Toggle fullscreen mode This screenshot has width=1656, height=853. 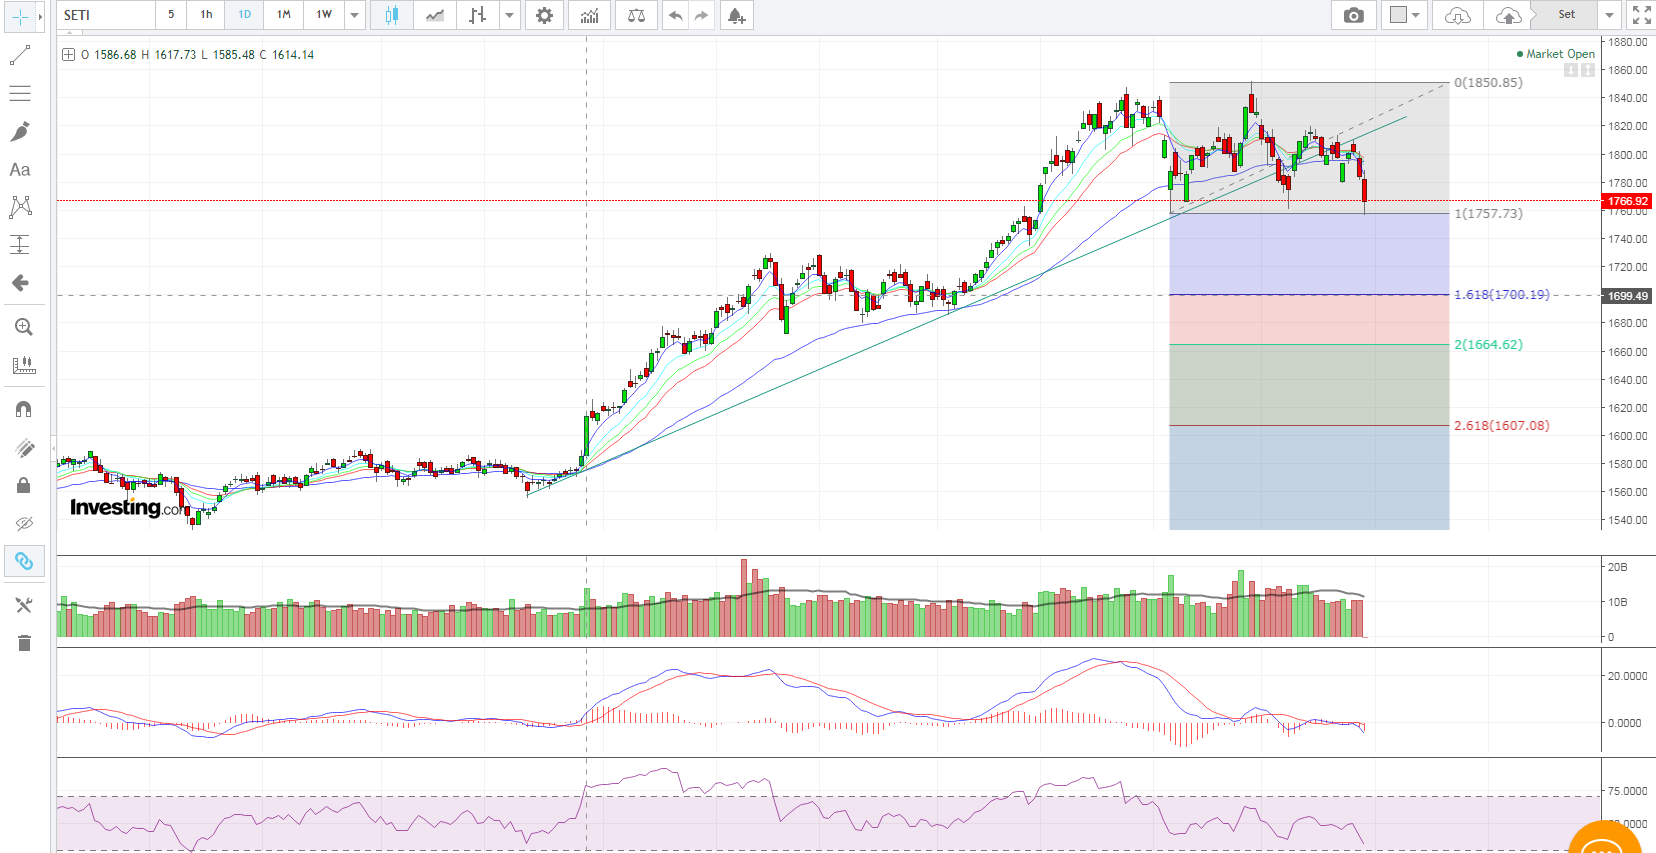[1641, 15]
